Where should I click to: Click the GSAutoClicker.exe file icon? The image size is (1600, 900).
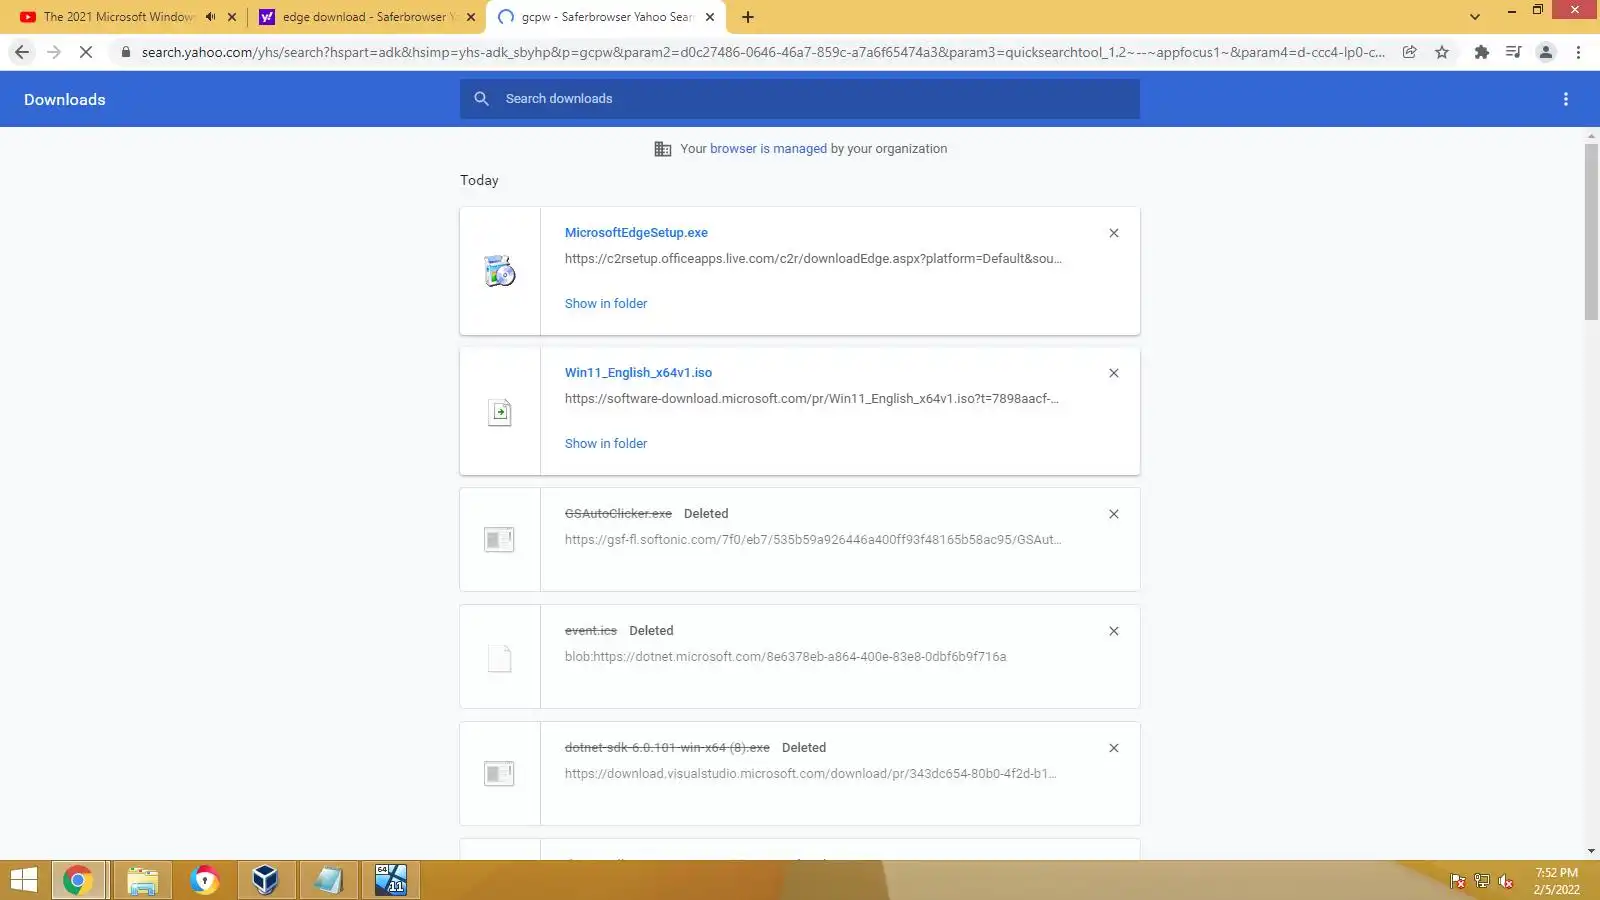(499, 540)
